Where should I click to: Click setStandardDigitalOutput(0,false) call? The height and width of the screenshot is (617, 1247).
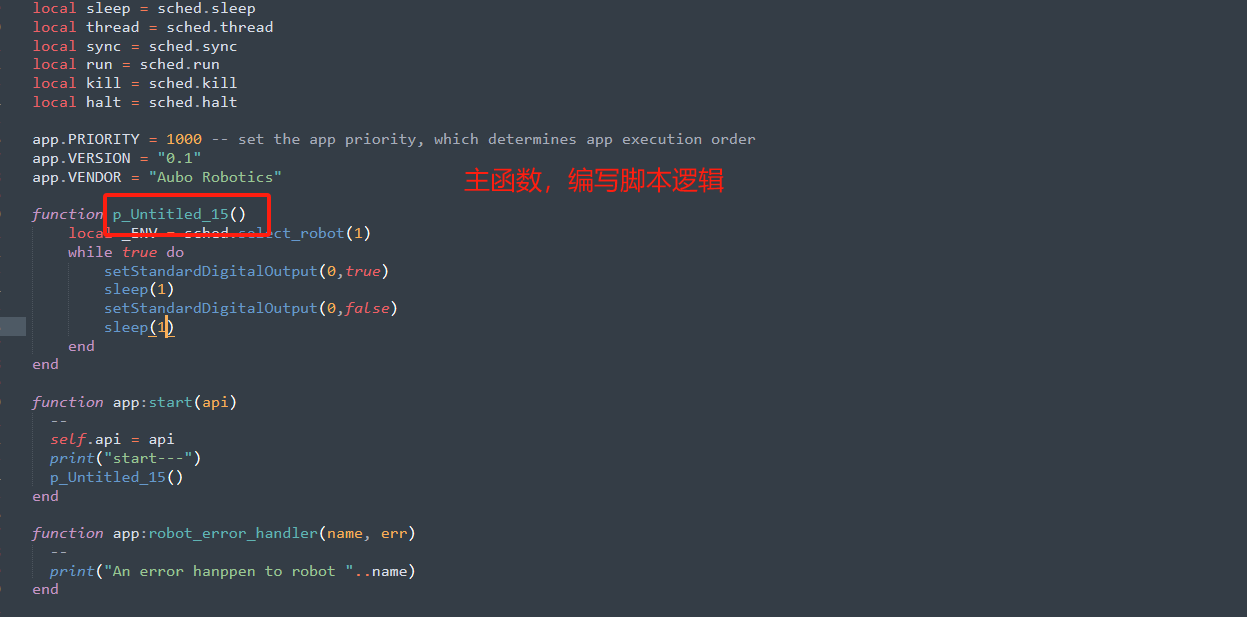[251, 308]
